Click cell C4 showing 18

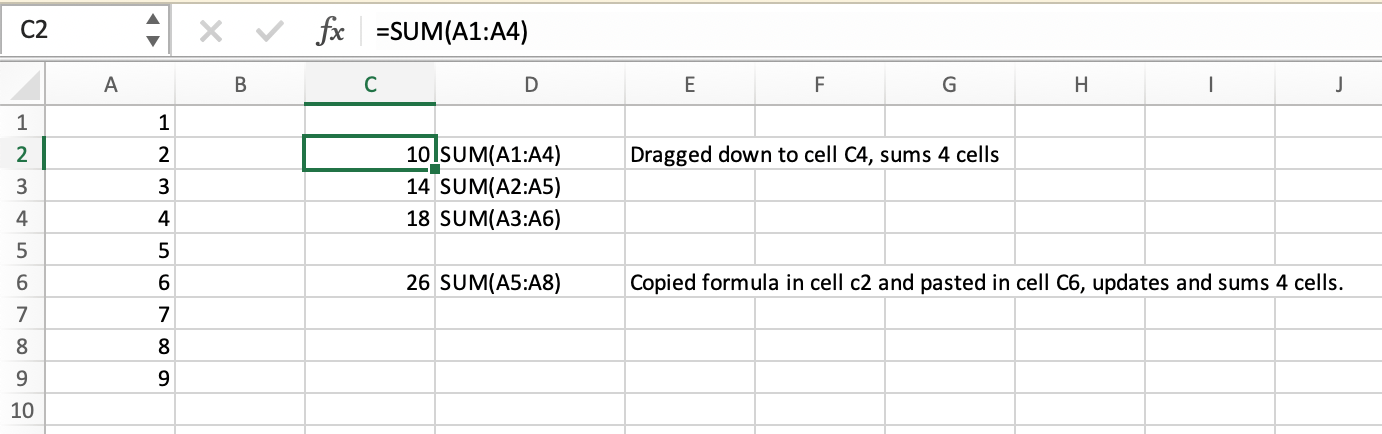point(370,218)
